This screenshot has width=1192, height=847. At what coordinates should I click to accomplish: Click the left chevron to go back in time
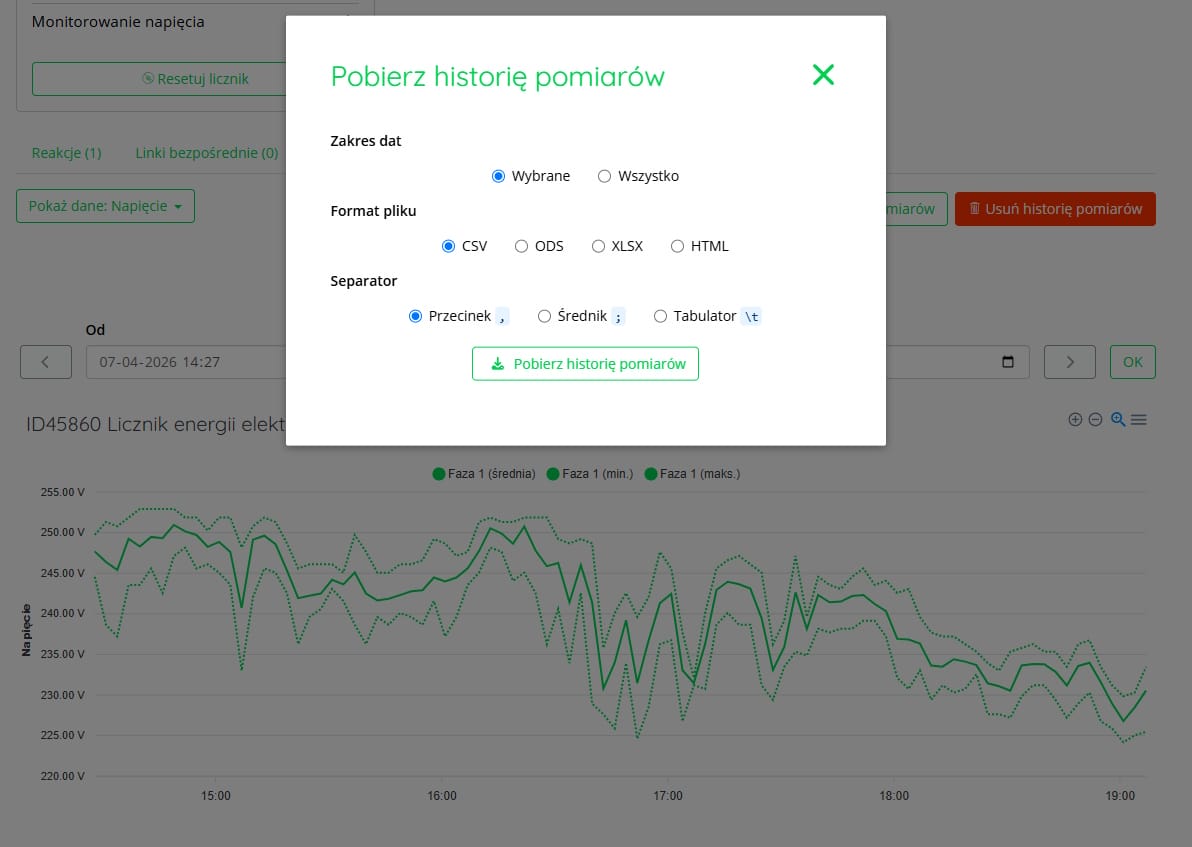pos(45,361)
